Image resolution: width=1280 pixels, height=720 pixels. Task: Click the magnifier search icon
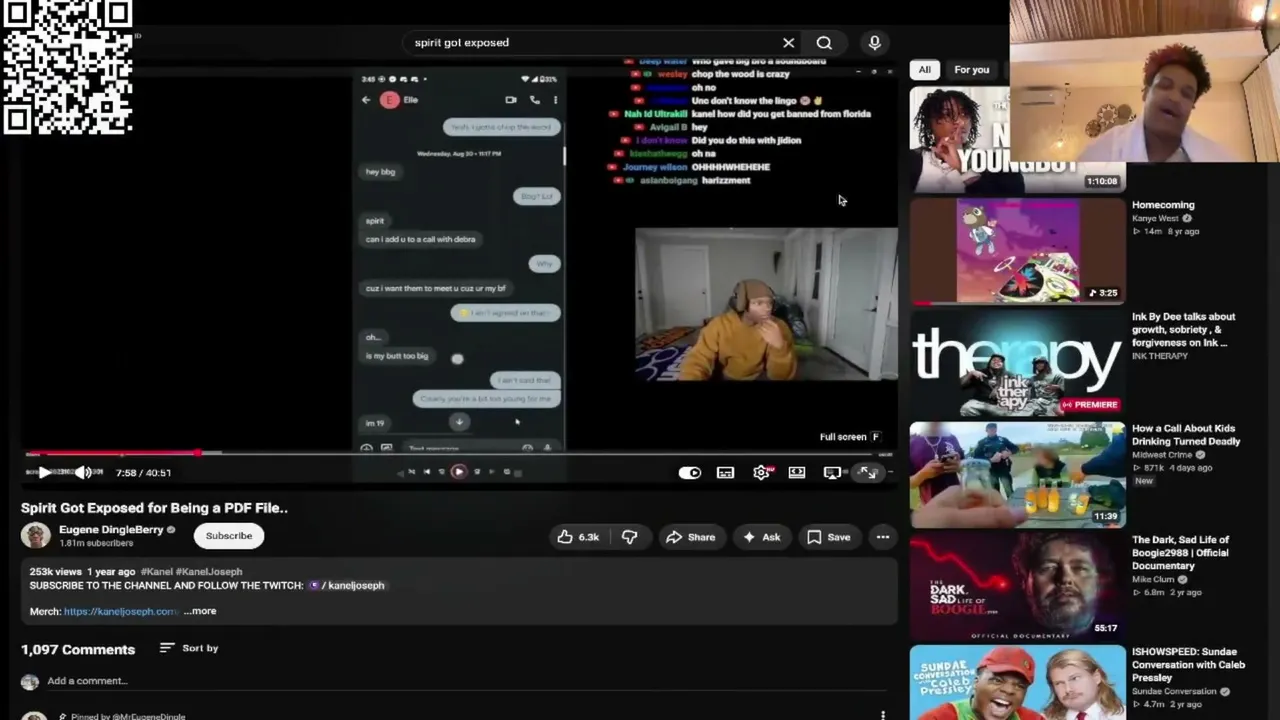point(824,43)
